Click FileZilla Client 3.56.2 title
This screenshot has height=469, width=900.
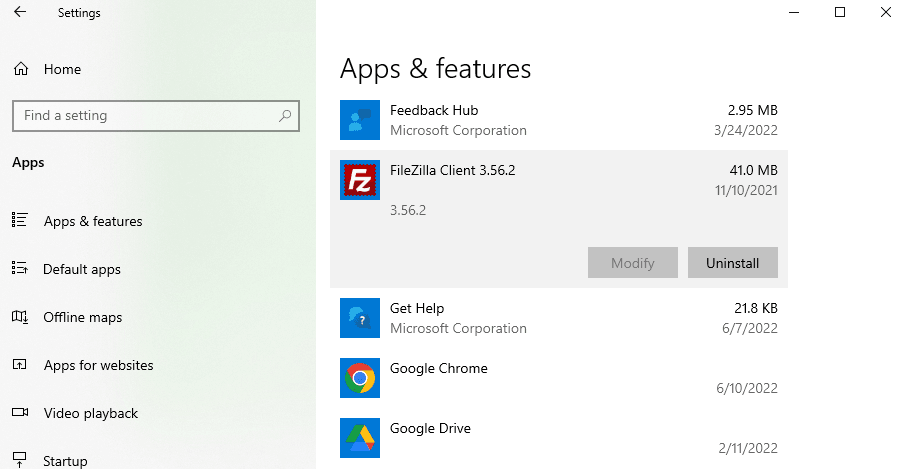pos(452,170)
